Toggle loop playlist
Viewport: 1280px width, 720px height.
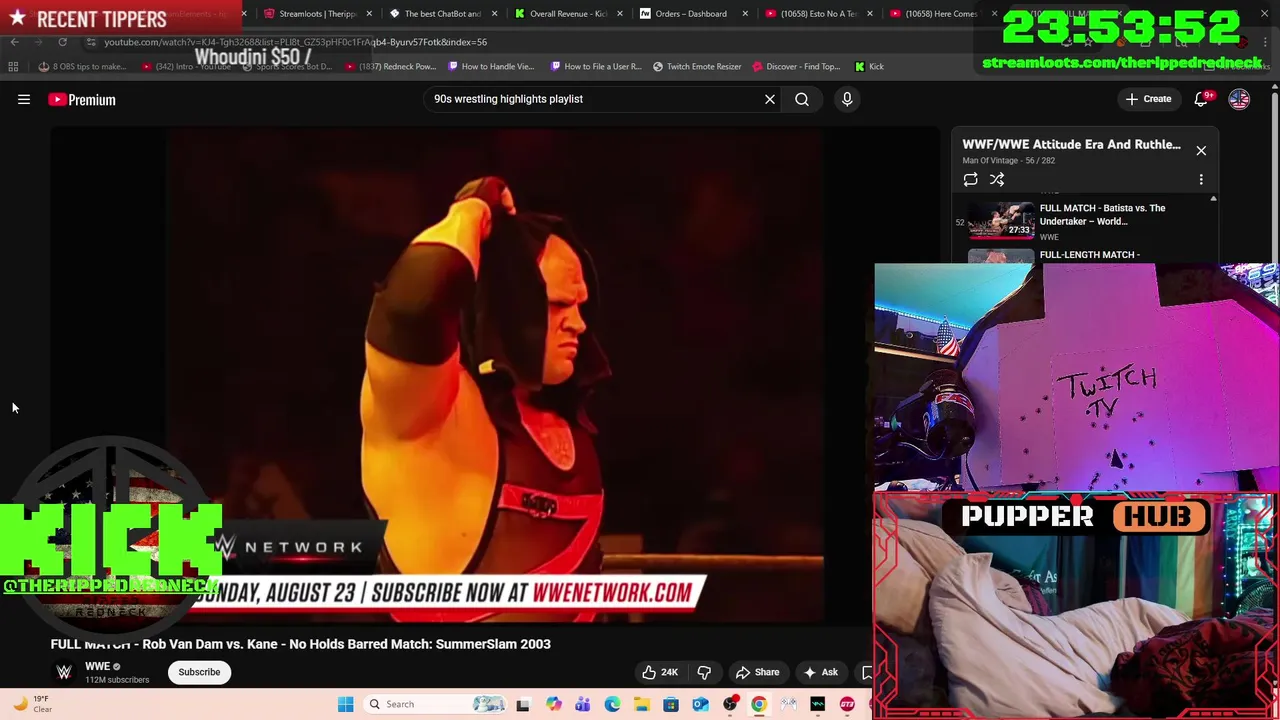[x=970, y=179]
